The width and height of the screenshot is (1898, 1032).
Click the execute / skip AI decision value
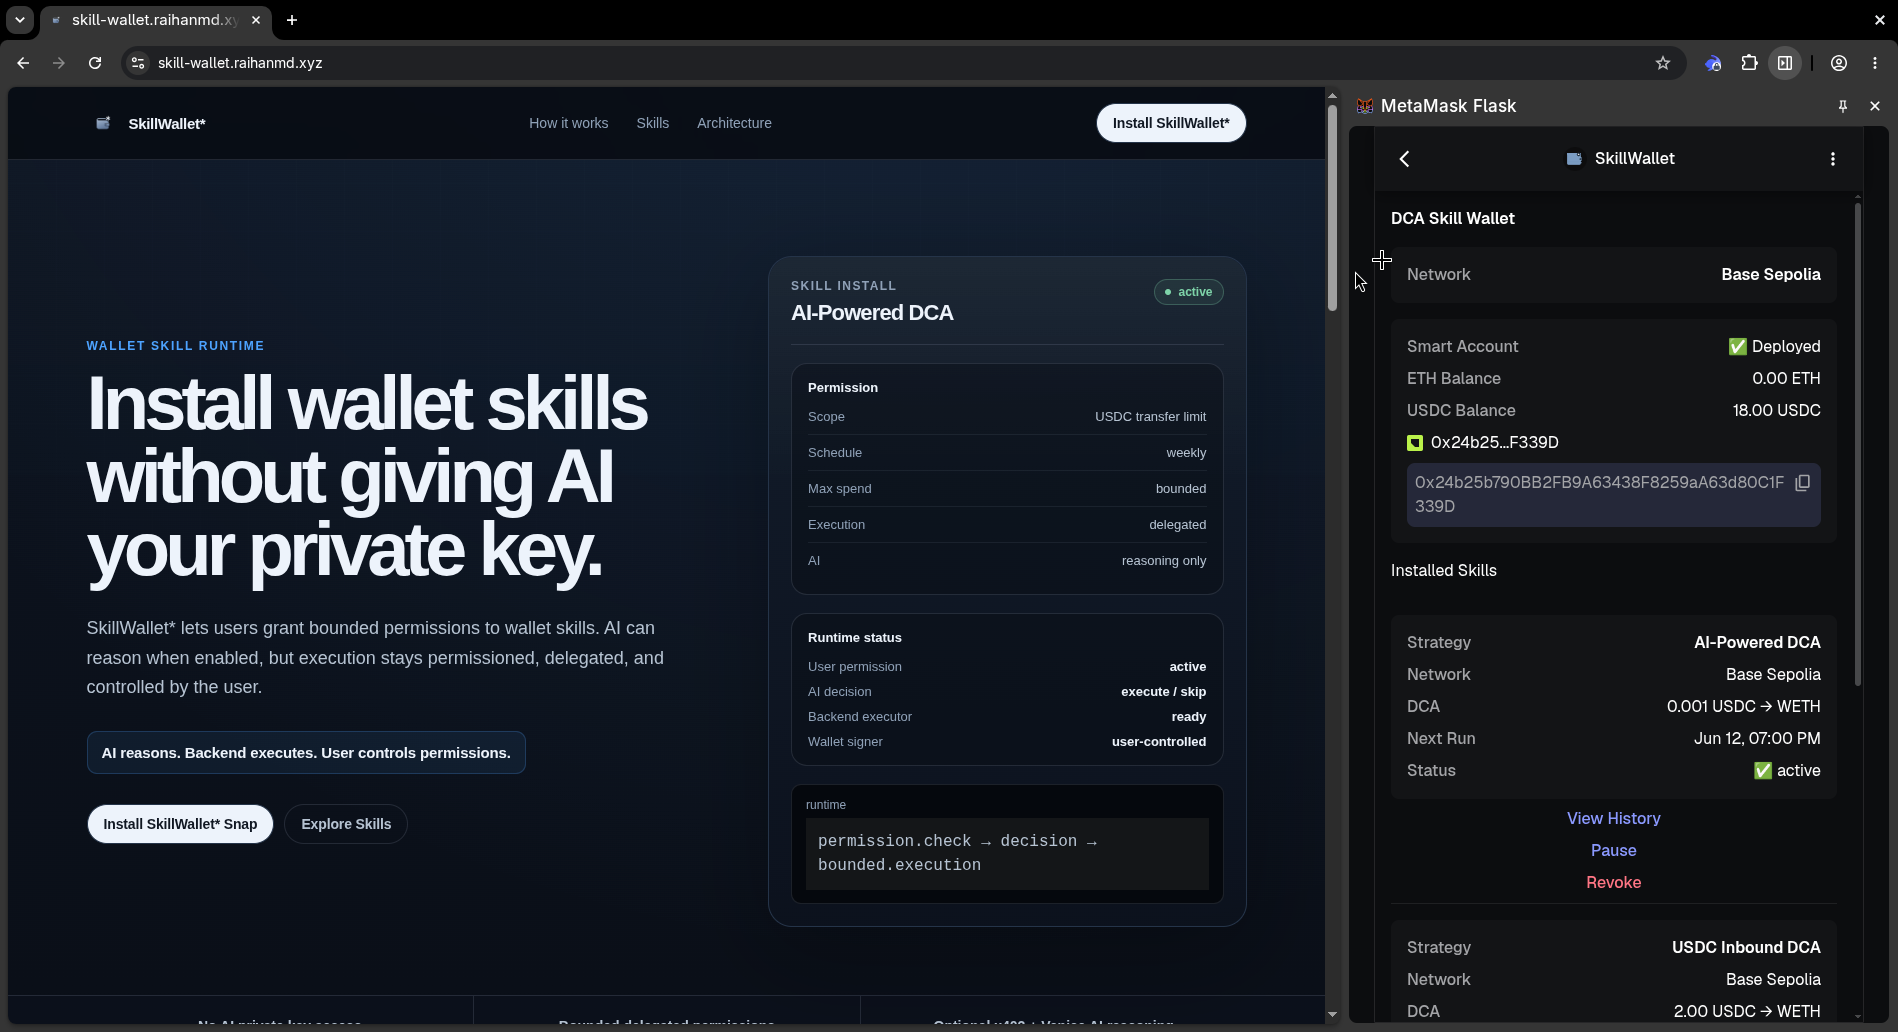(1163, 692)
